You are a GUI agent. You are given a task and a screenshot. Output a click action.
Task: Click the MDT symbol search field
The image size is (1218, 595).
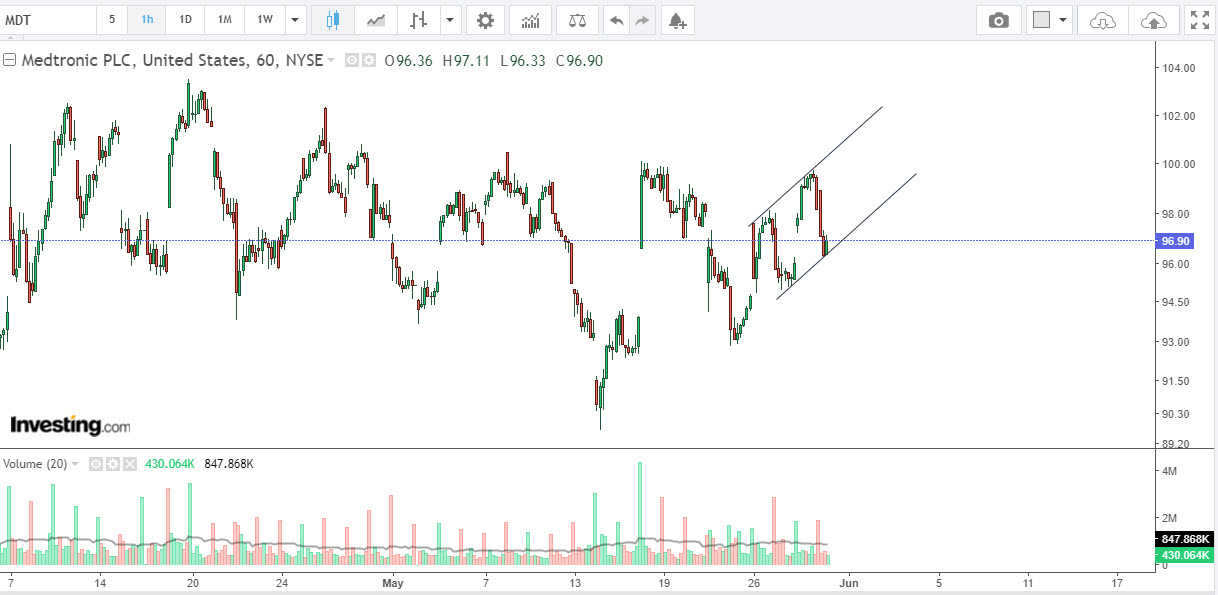pyautogui.click(x=48, y=20)
